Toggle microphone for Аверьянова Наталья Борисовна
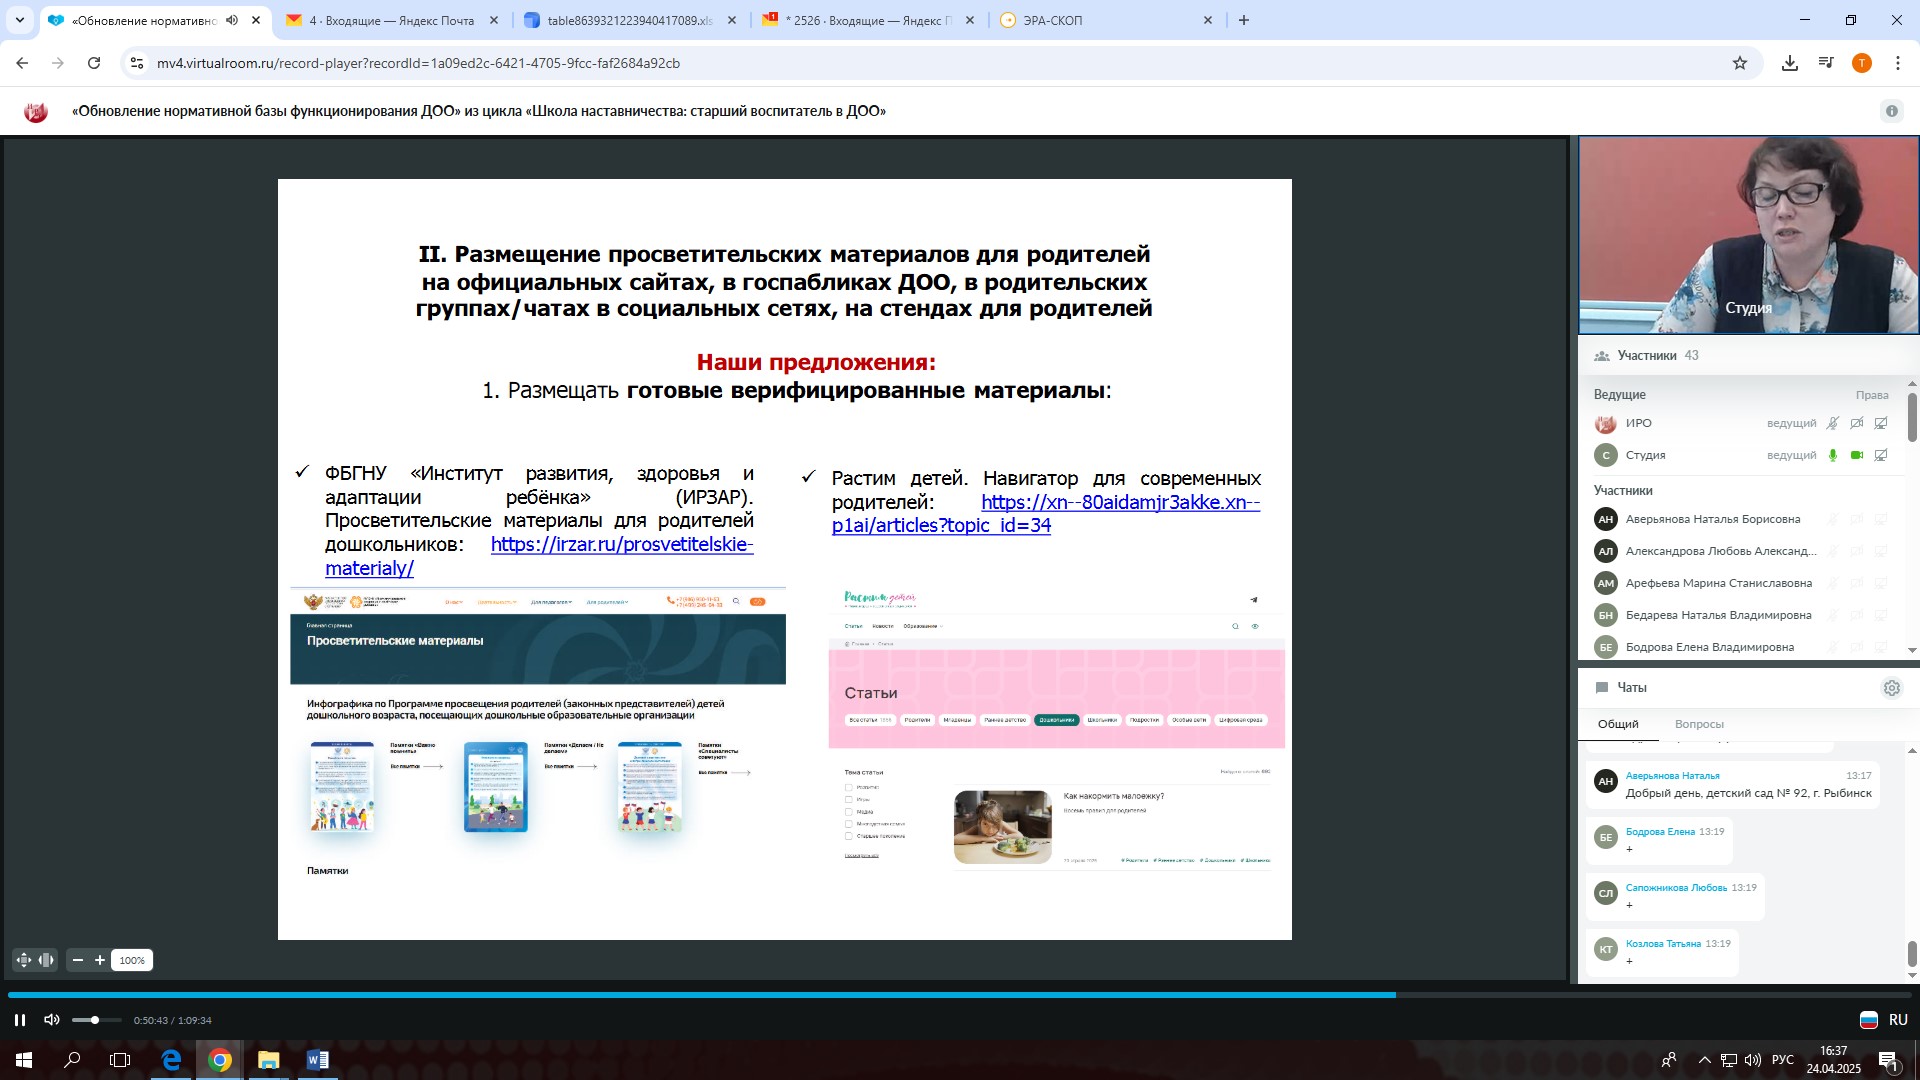Viewport: 1920px width, 1080px height. pos(1833,519)
